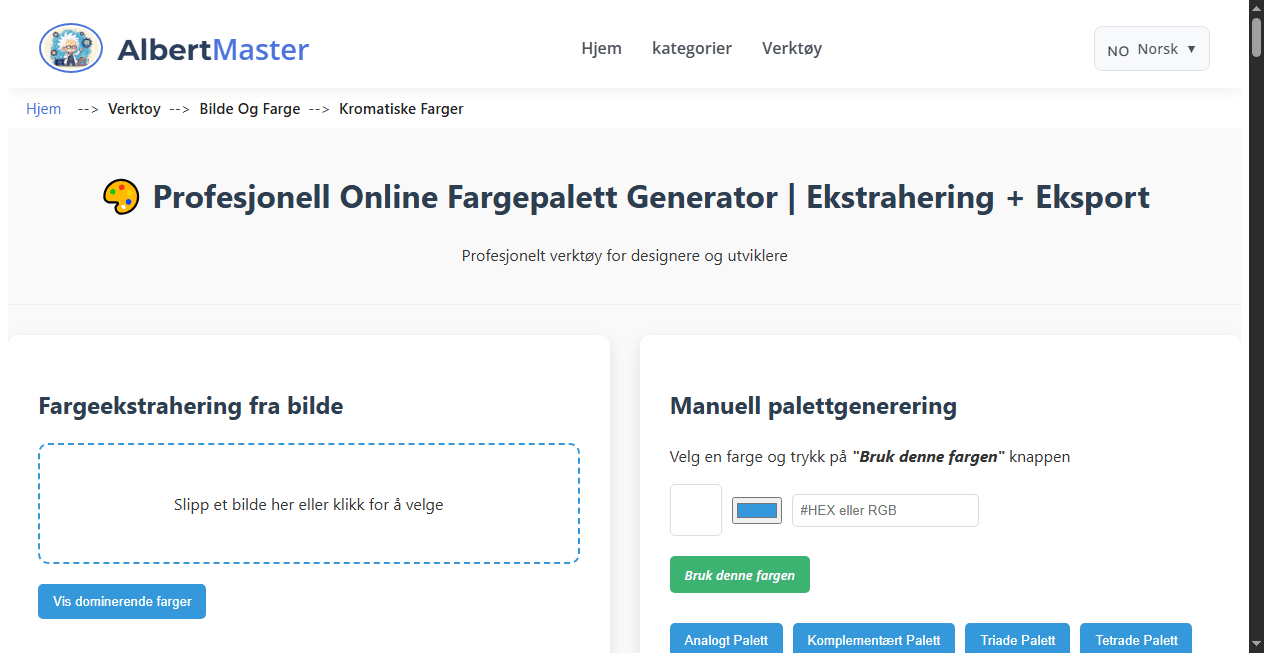Select Kromatiske Farger in the breadcrumb
Image resolution: width=1264 pixels, height=653 pixels.
[400, 108]
